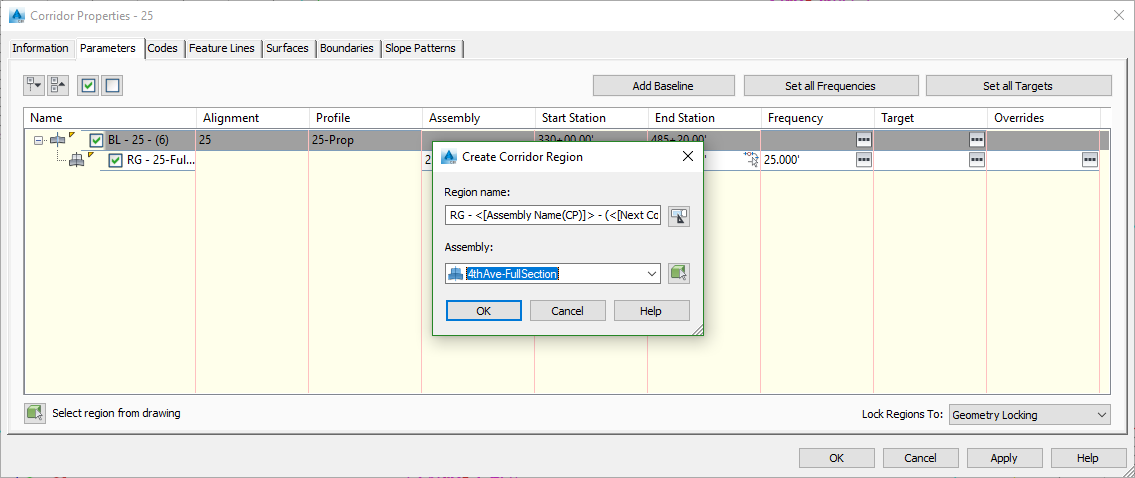
Task: Open the Lock Regions To dropdown
Action: click(x=1101, y=415)
